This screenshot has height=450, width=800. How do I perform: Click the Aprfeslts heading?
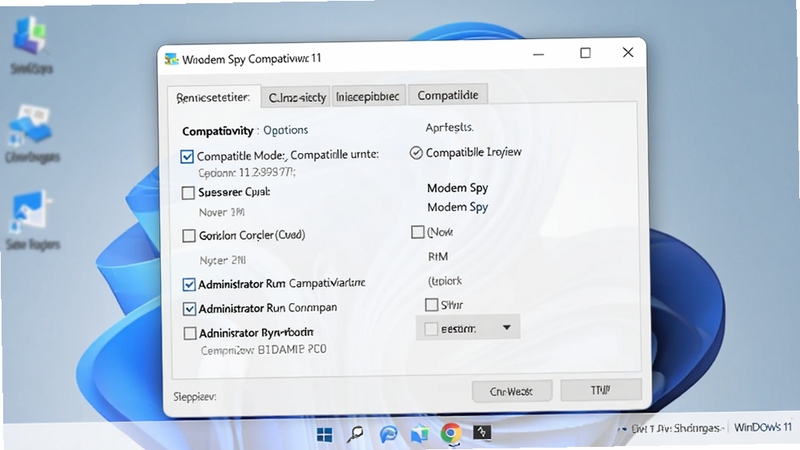[449, 128]
